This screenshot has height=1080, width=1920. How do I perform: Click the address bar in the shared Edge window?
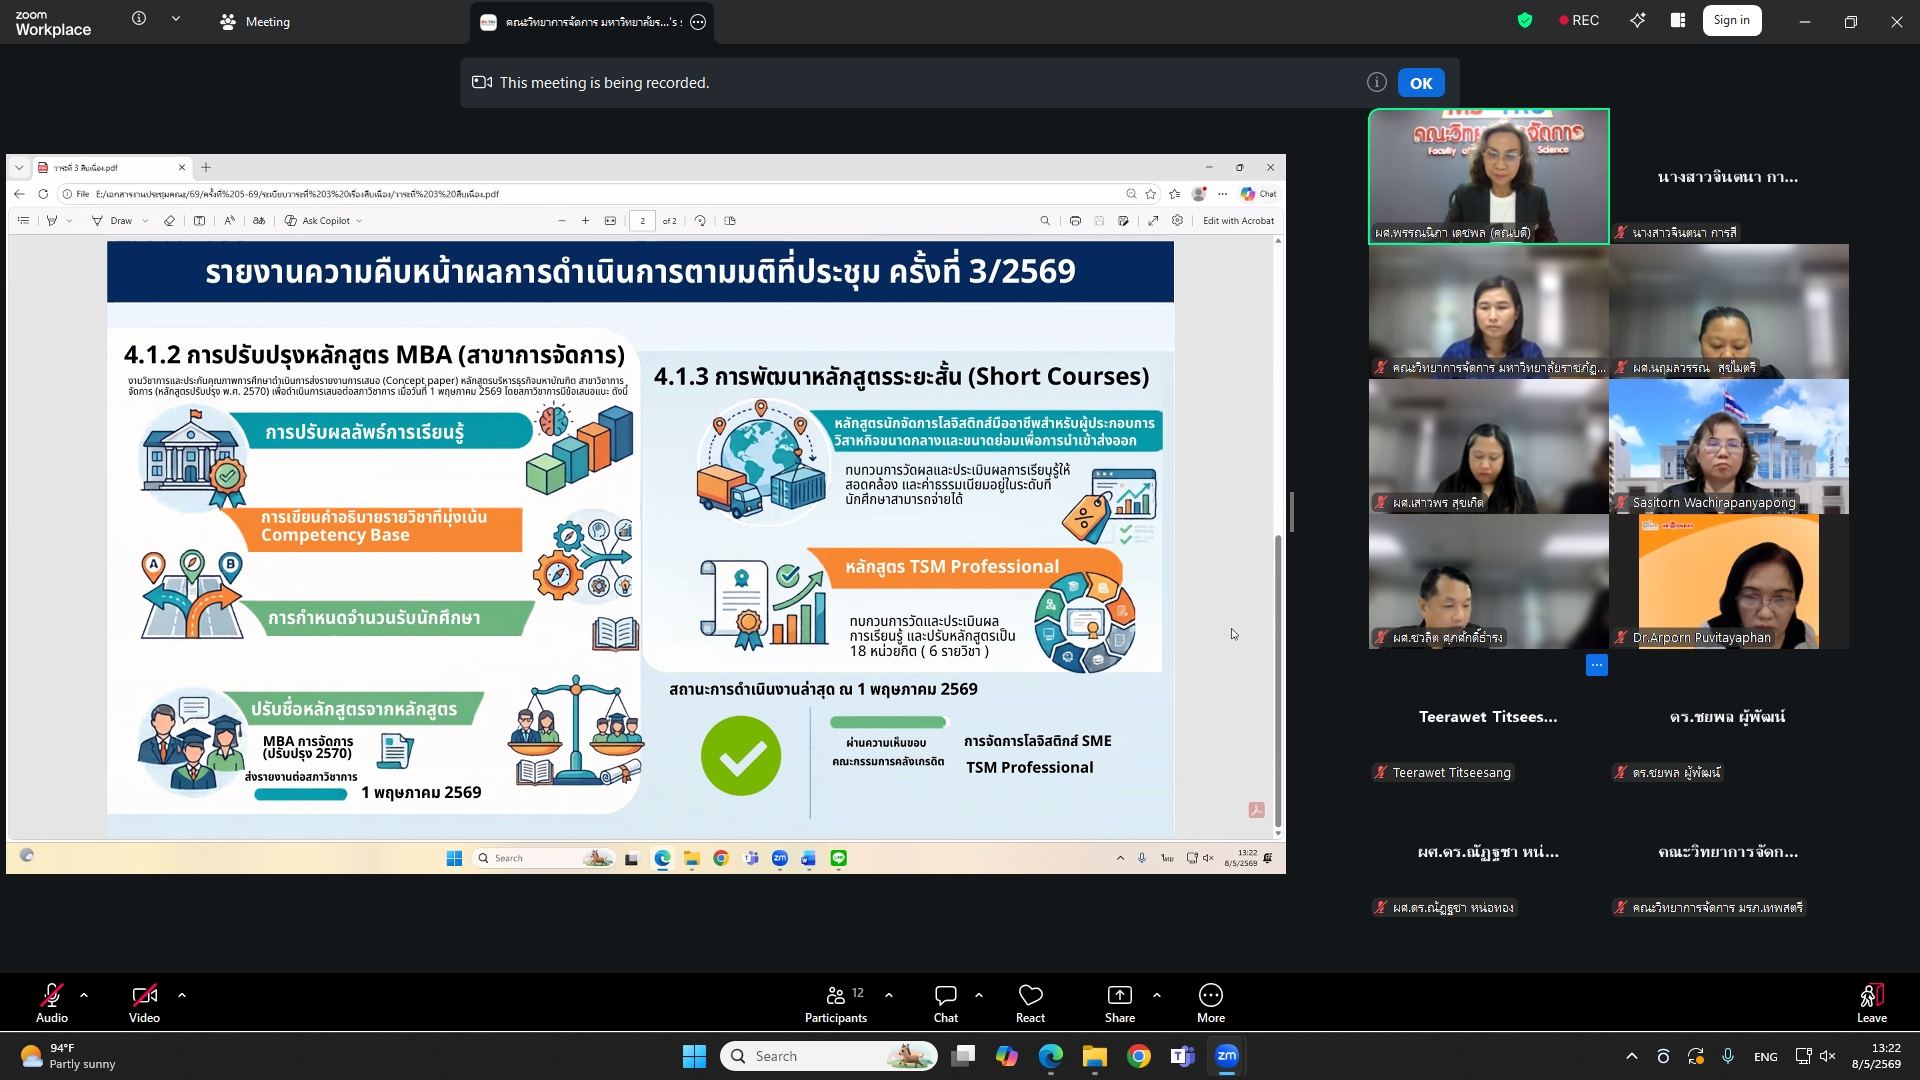tap(590, 194)
